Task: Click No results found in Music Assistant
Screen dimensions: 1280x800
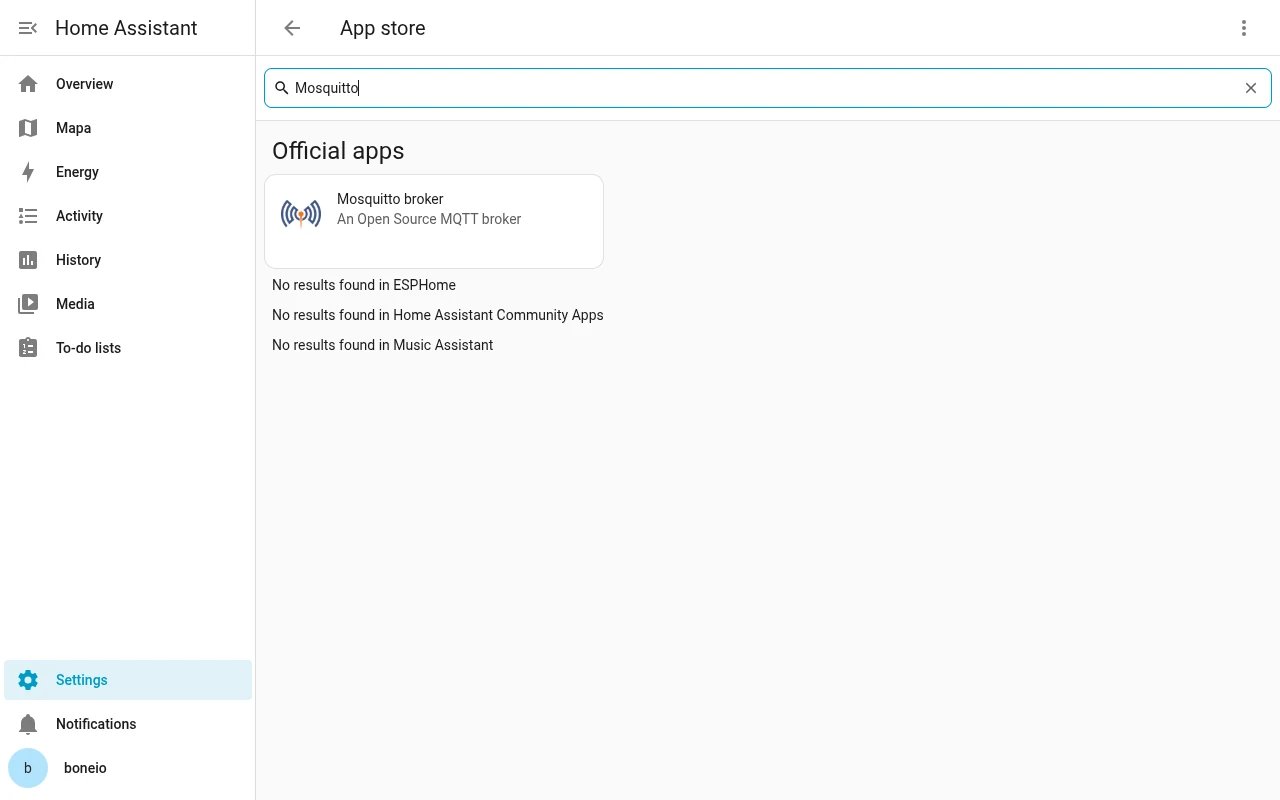Action: click(383, 345)
